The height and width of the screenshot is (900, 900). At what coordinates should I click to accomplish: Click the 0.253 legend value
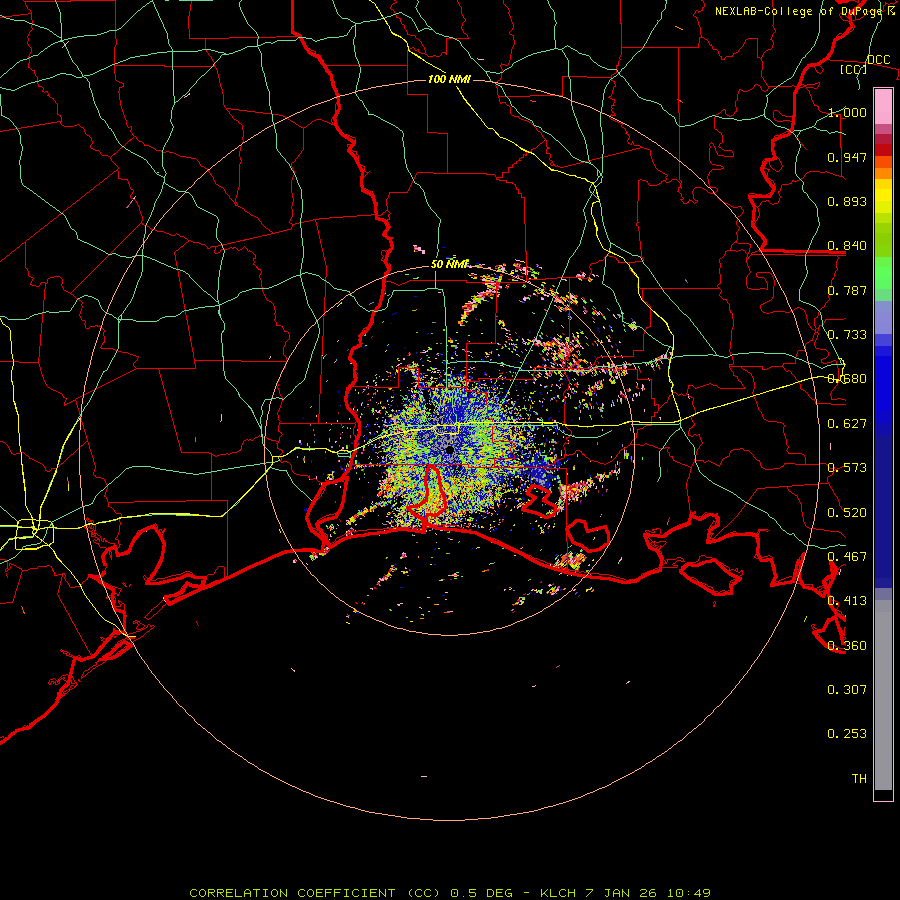(847, 734)
